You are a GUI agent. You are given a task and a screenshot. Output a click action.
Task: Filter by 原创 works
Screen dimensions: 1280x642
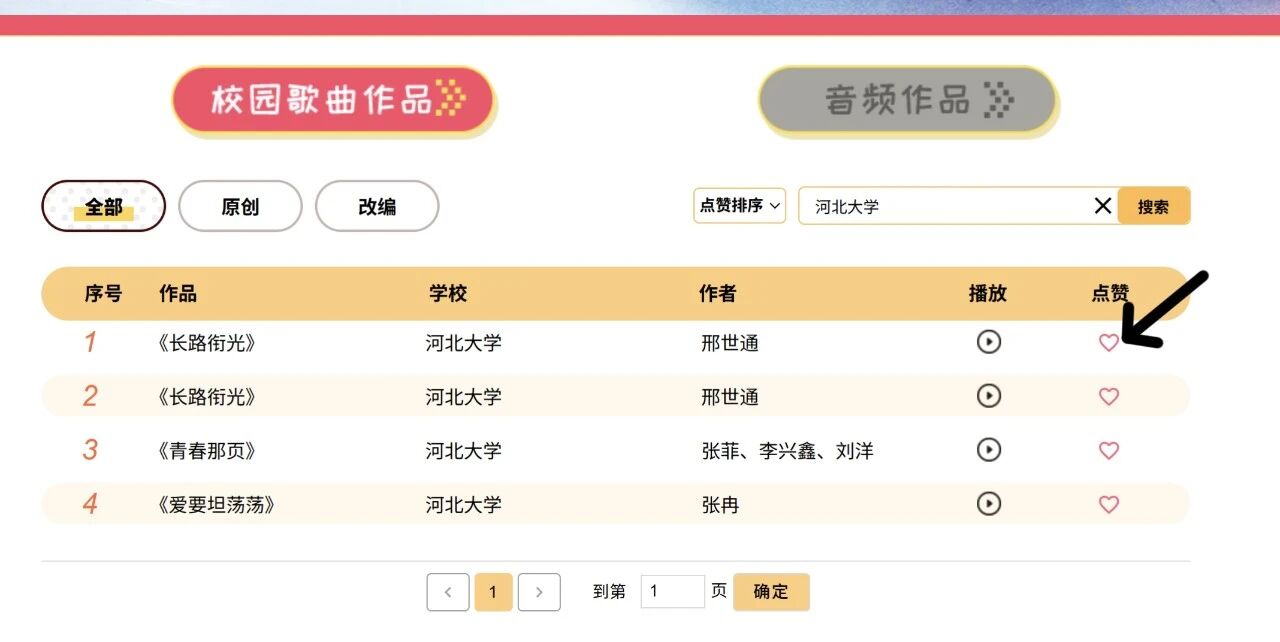coord(240,207)
